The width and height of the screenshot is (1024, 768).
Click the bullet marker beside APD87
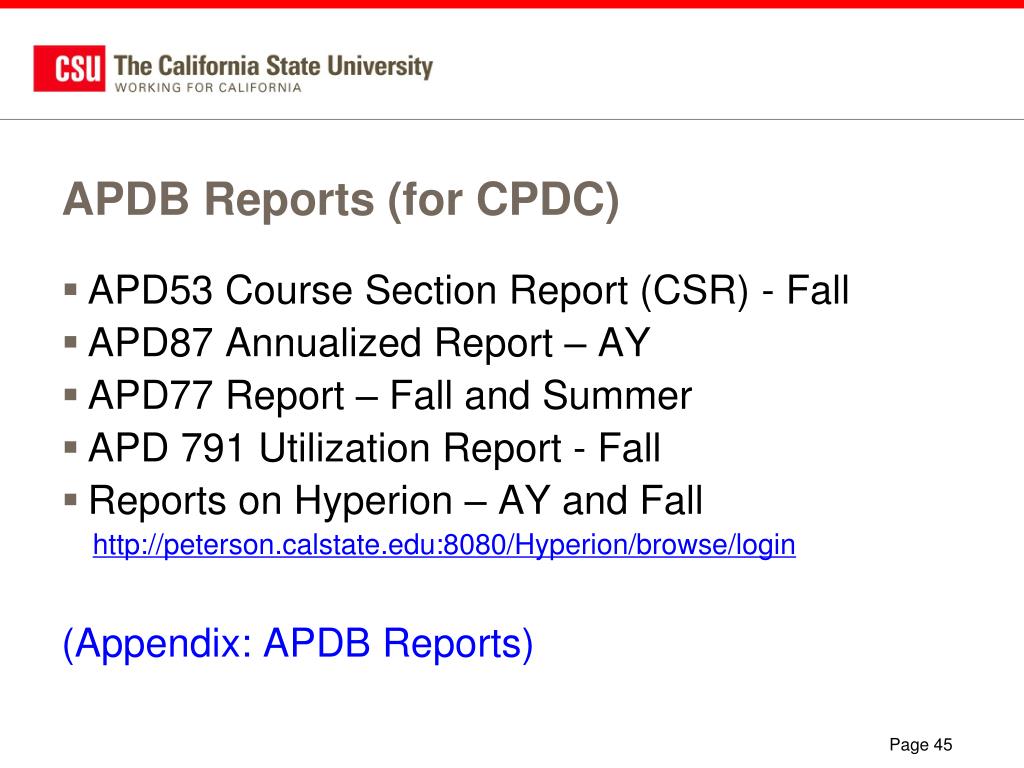[x=71, y=342]
